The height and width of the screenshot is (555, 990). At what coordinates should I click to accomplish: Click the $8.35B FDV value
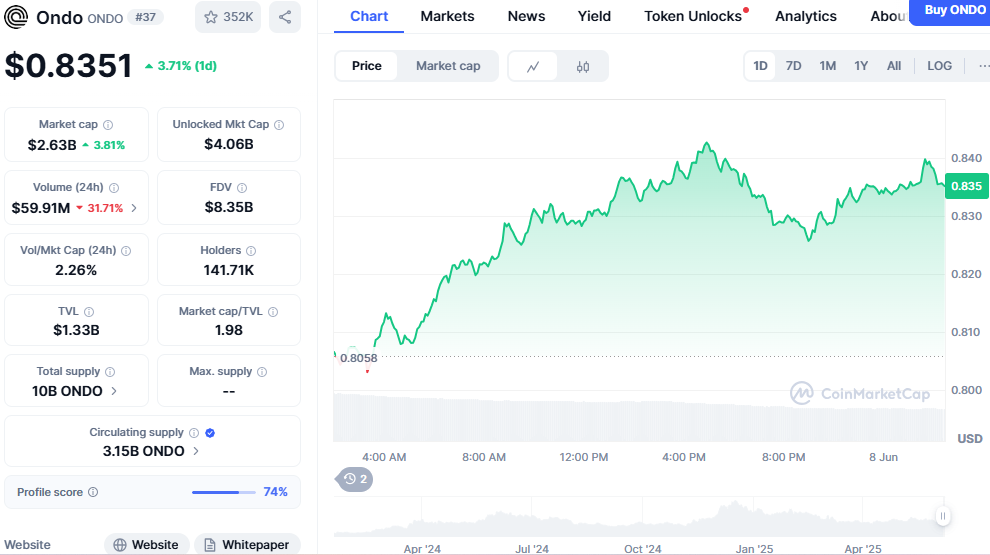(x=229, y=208)
